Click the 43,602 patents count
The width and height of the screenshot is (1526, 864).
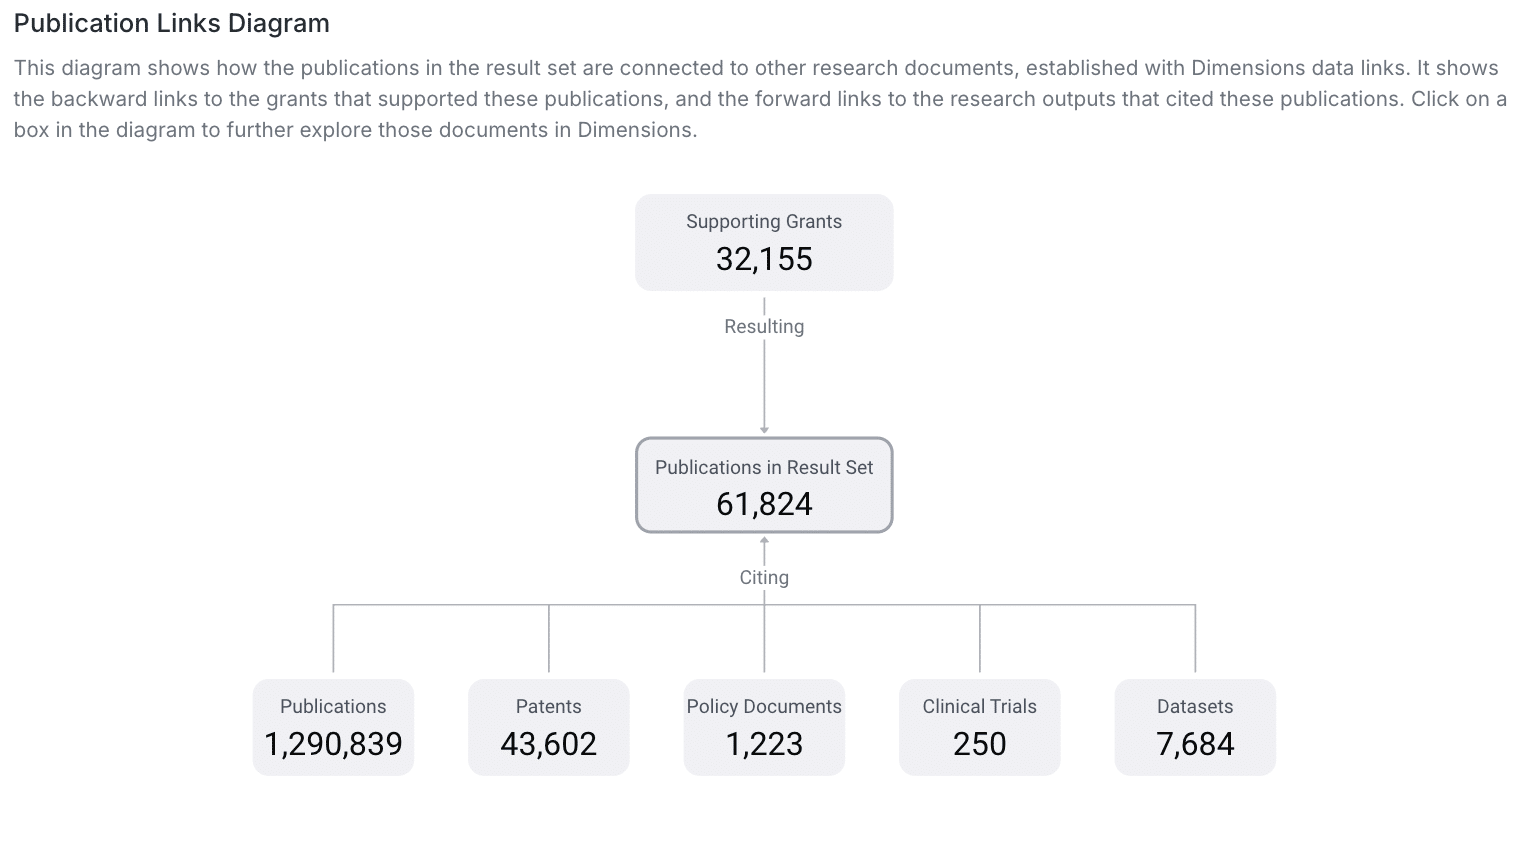pos(548,744)
